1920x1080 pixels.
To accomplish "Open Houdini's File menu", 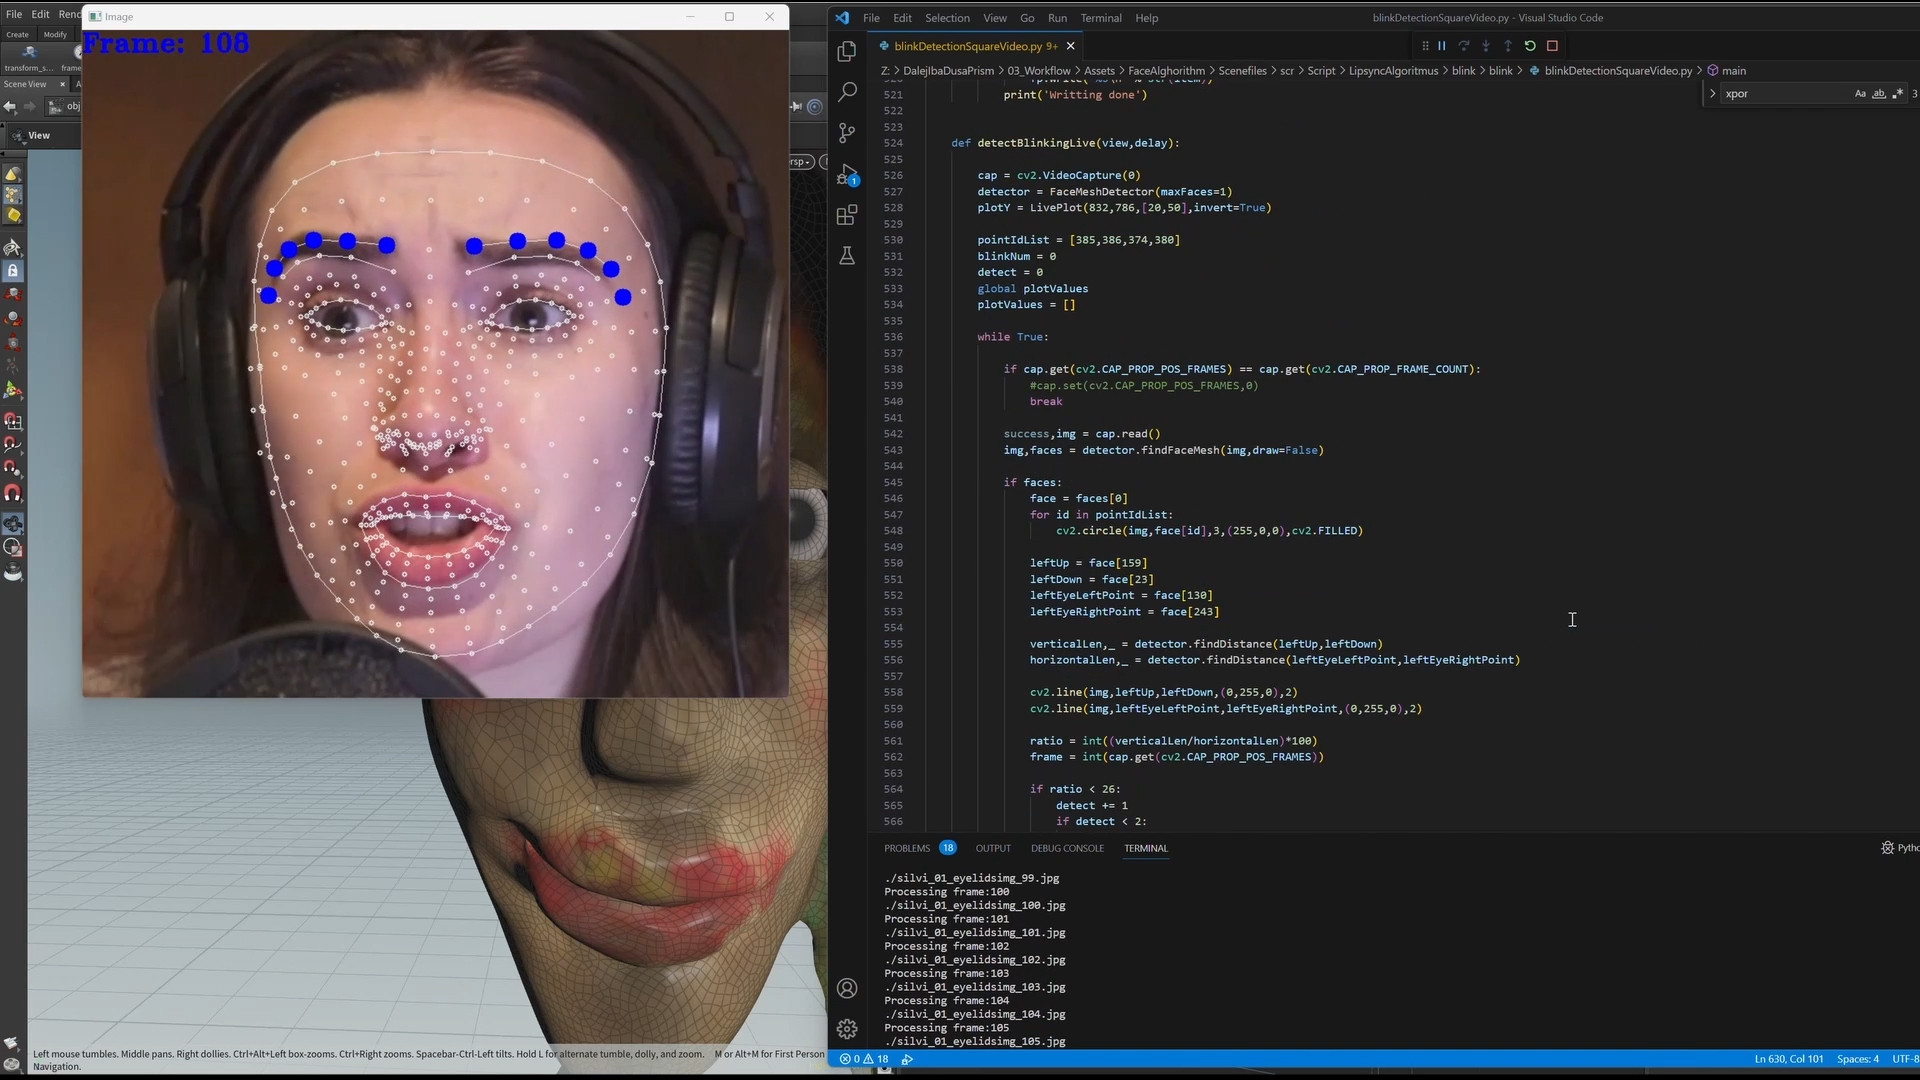I will tap(14, 14).
